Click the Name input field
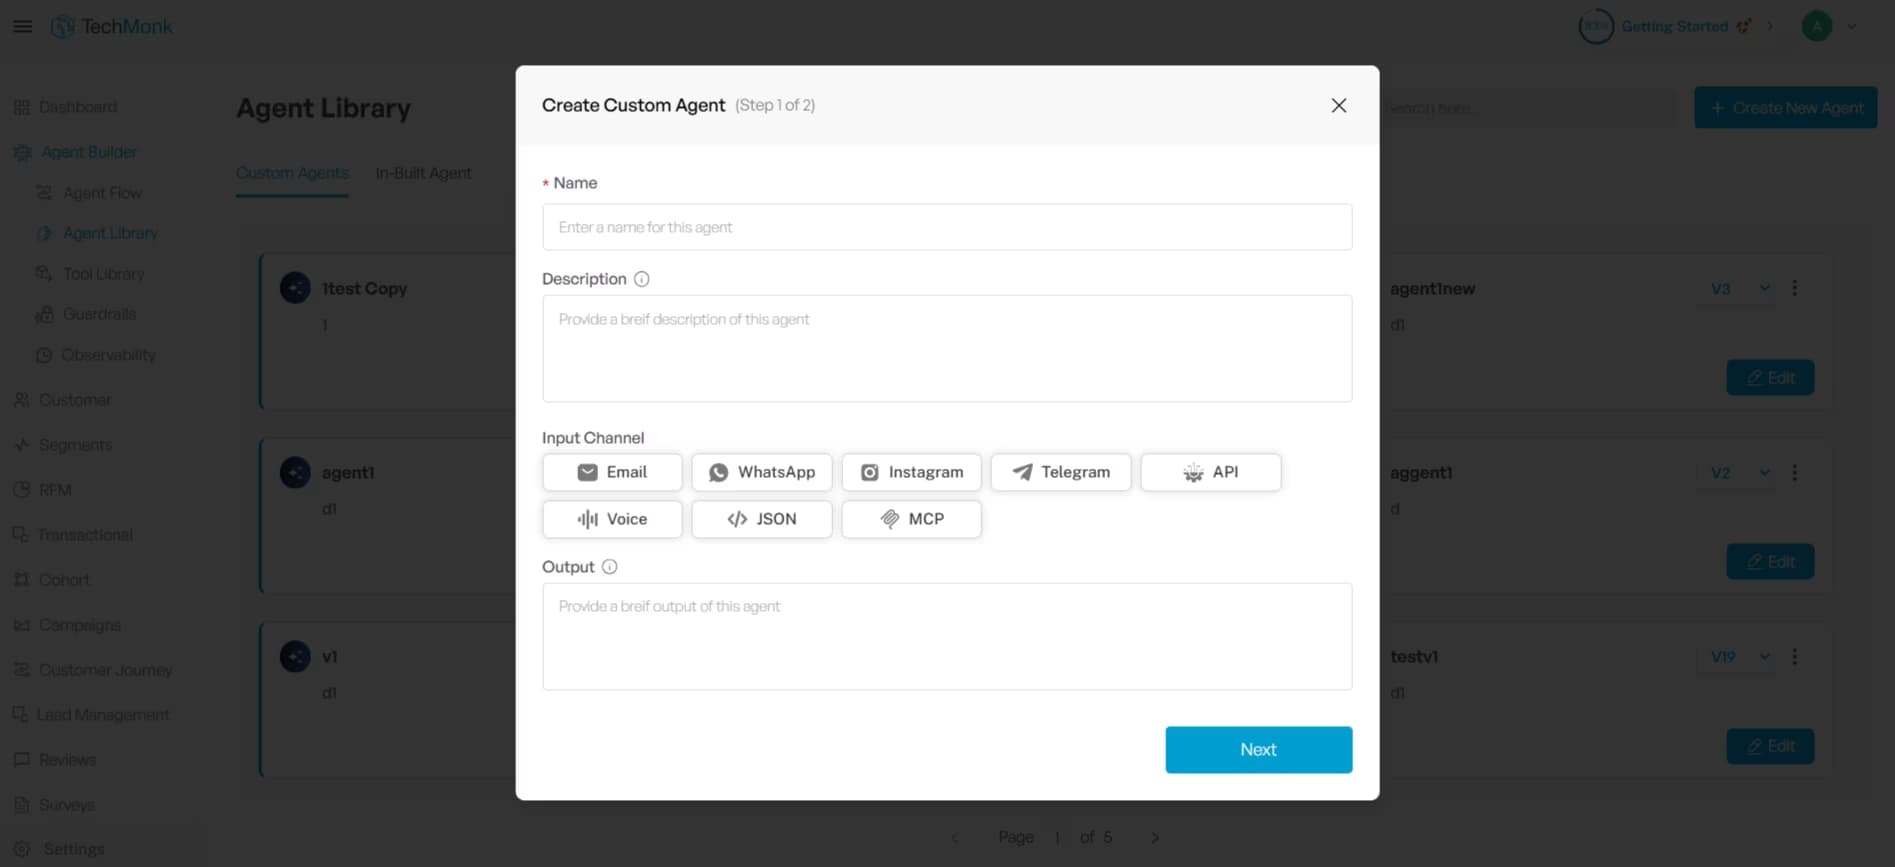 947,227
